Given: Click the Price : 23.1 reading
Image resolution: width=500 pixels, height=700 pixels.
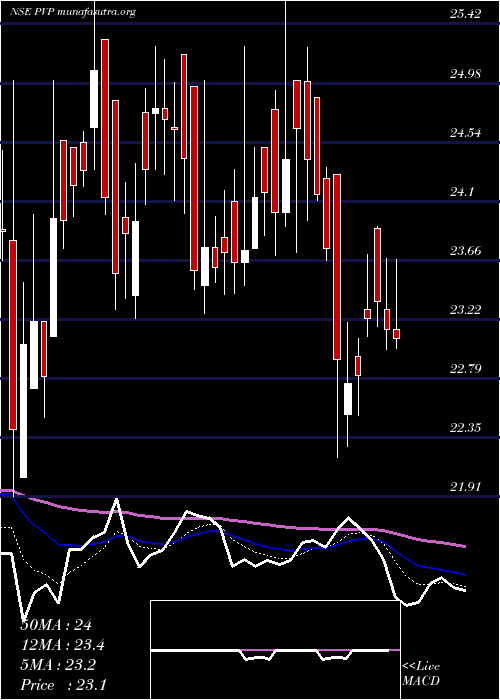Looking at the screenshot, I should point(63,684).
